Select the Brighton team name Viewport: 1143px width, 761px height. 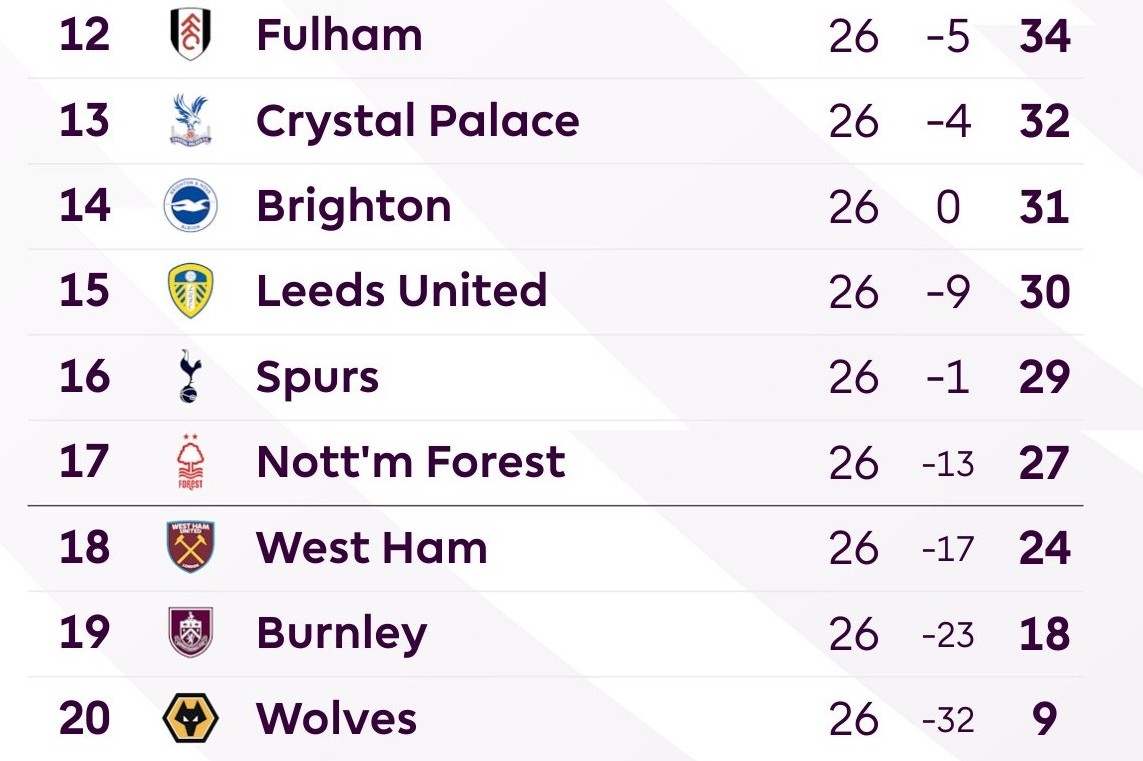point(353,207)
